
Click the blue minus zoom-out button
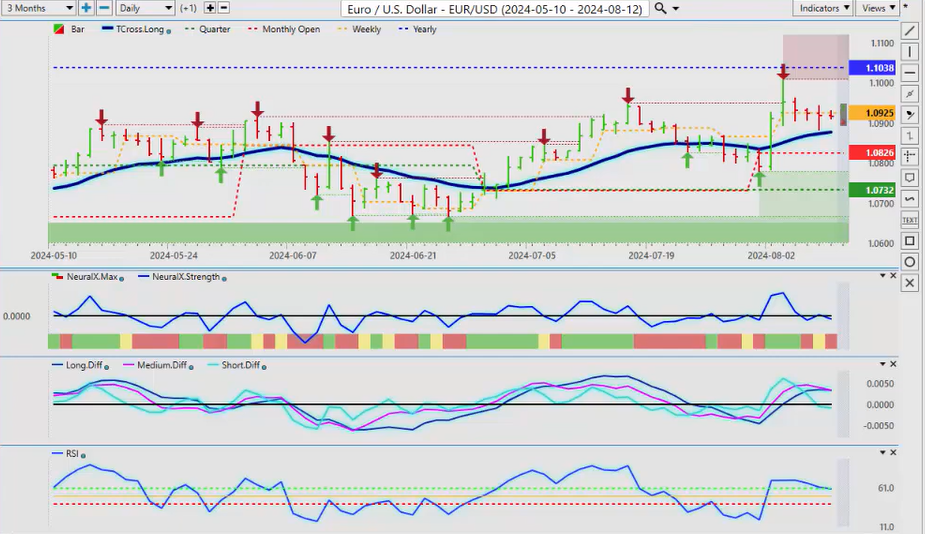pos(104,8)
